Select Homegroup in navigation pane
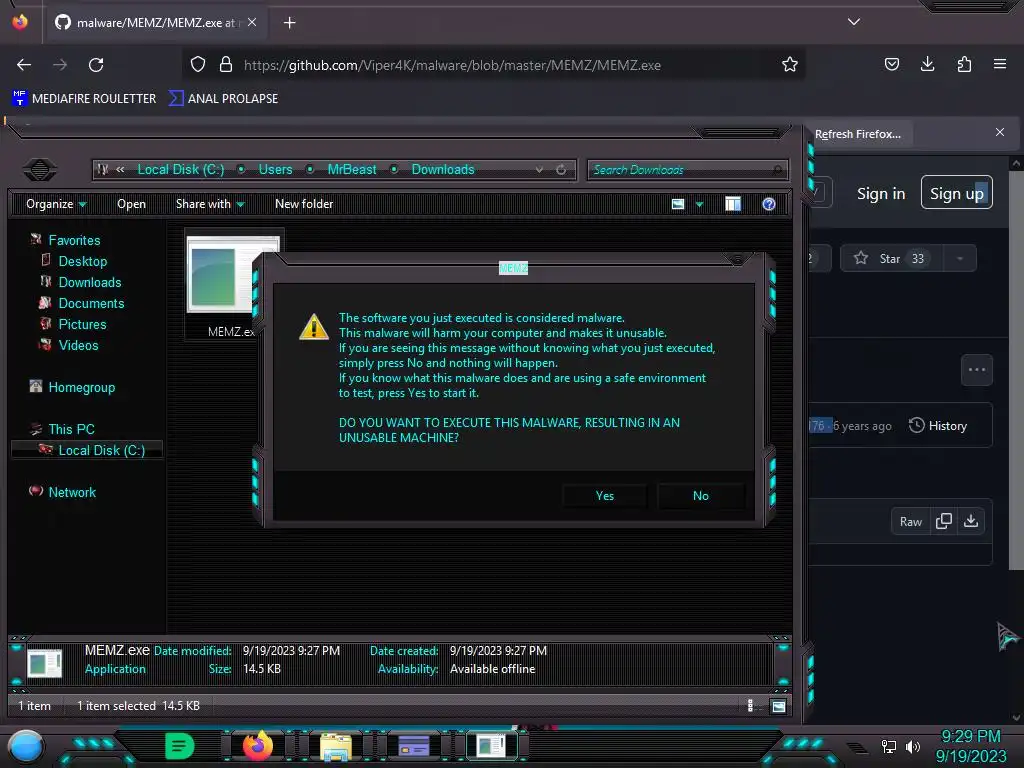Screen dimensions: 1024x768 [x=81, y=387]
